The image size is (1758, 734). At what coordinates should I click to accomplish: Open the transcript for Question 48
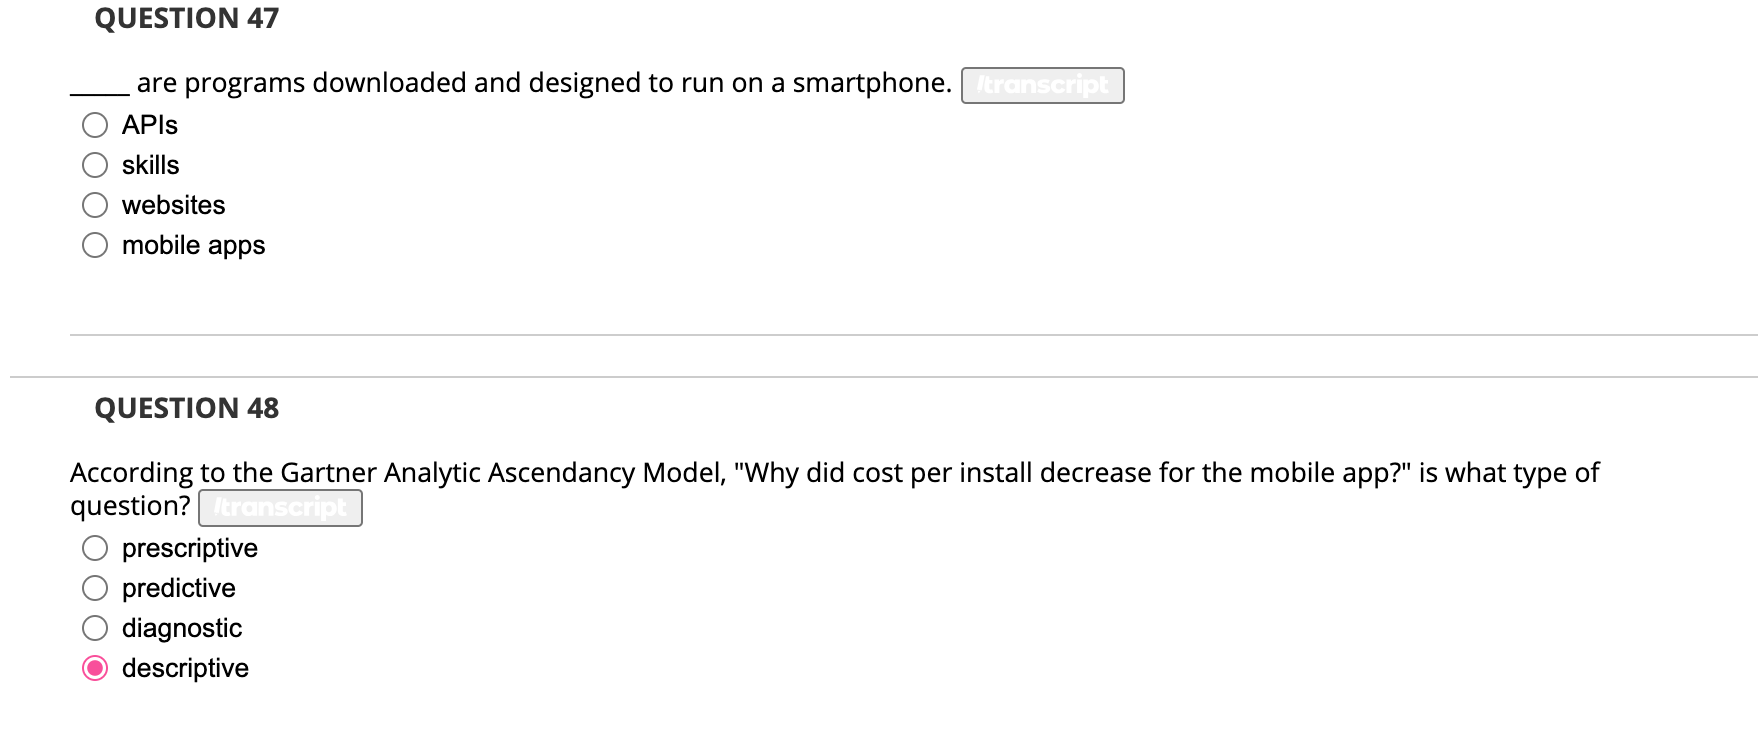[x=280, y=507]
